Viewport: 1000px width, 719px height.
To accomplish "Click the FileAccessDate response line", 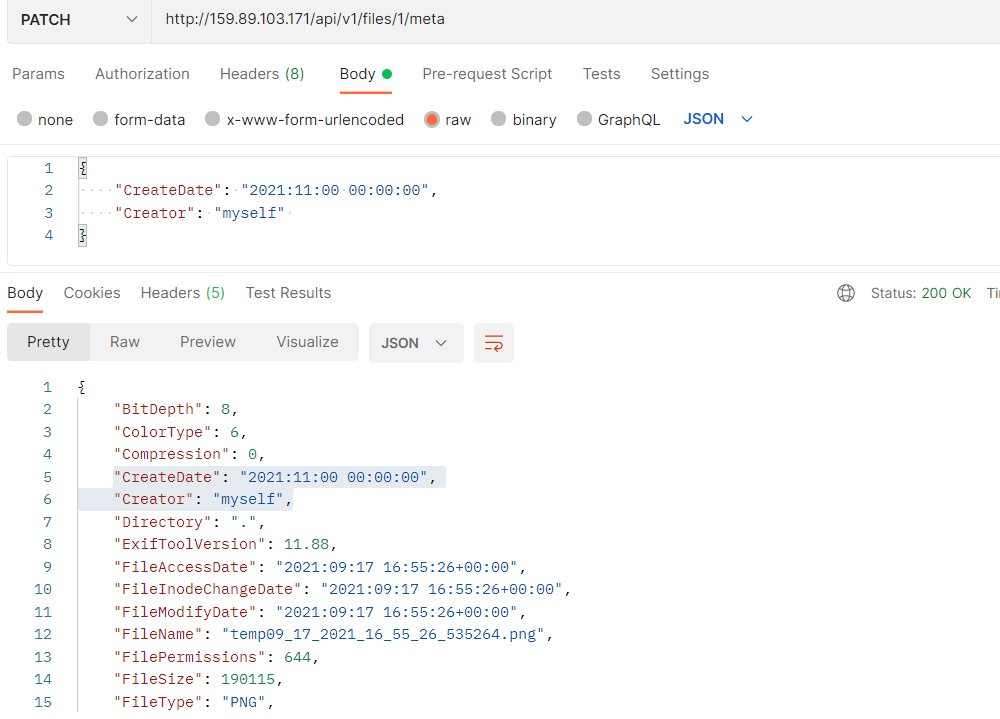I will [320, 567].
